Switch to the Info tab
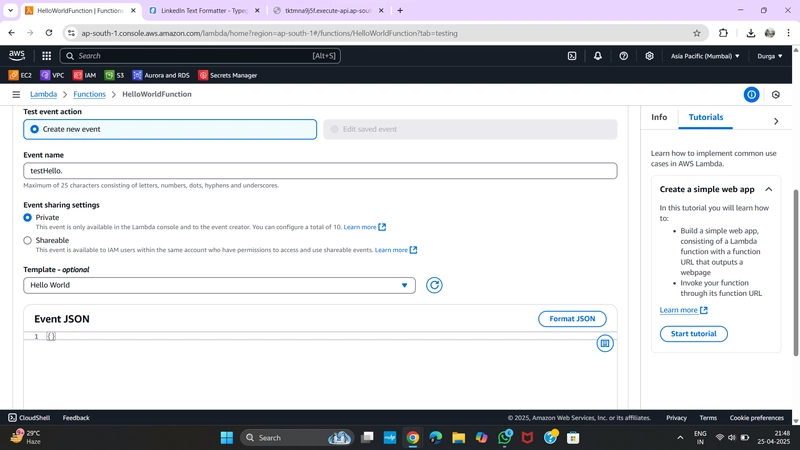 click(659, 117)
